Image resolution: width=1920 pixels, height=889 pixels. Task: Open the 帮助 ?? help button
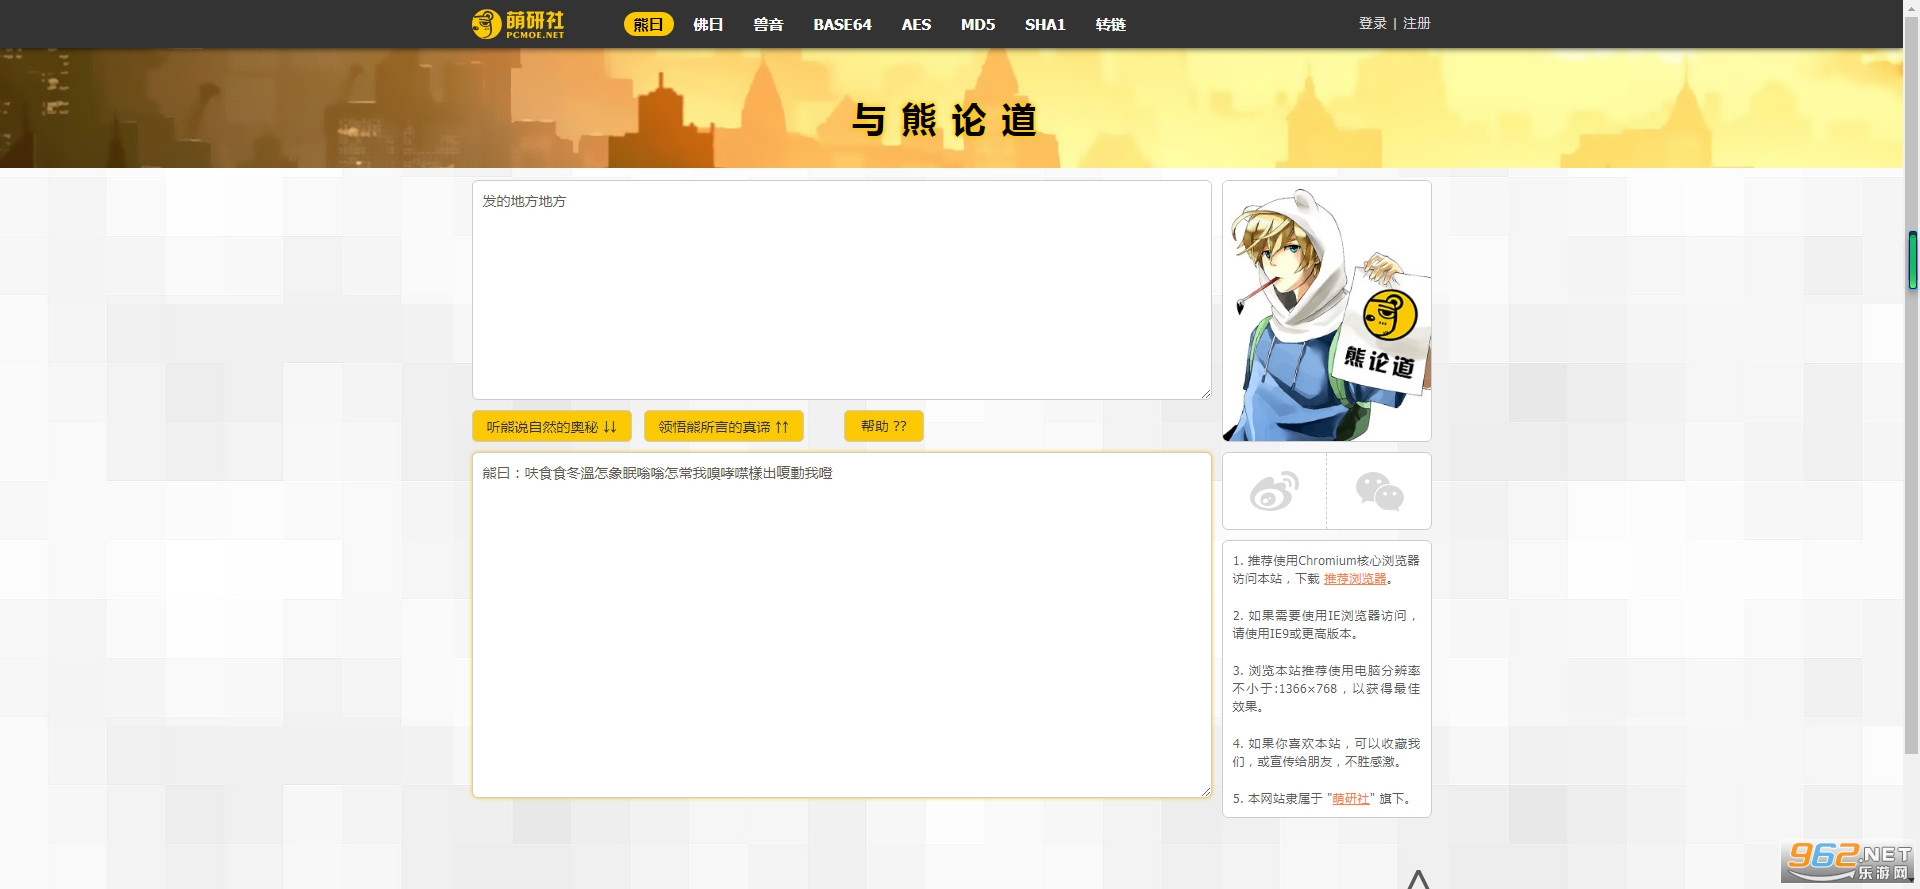[x=884, y=426]
